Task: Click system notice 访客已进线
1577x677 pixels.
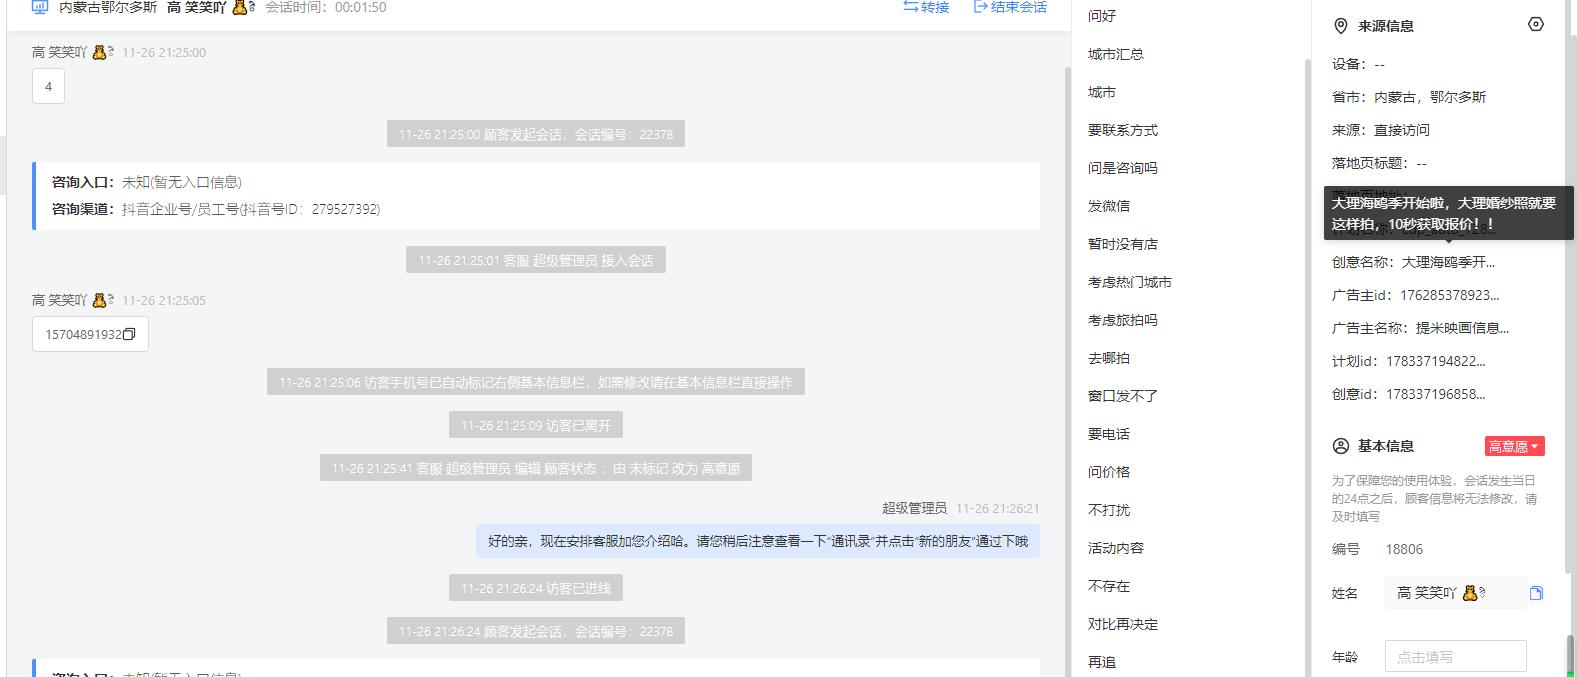Action: 536,588
